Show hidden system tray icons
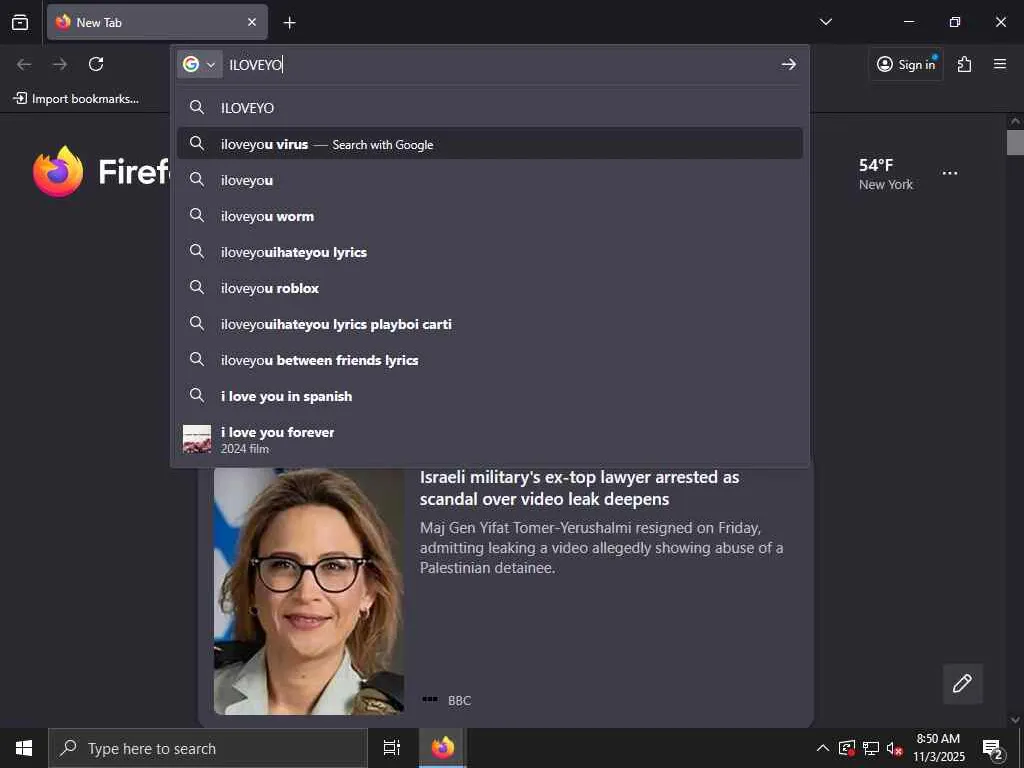1024x768 pixels. [823, 748]
